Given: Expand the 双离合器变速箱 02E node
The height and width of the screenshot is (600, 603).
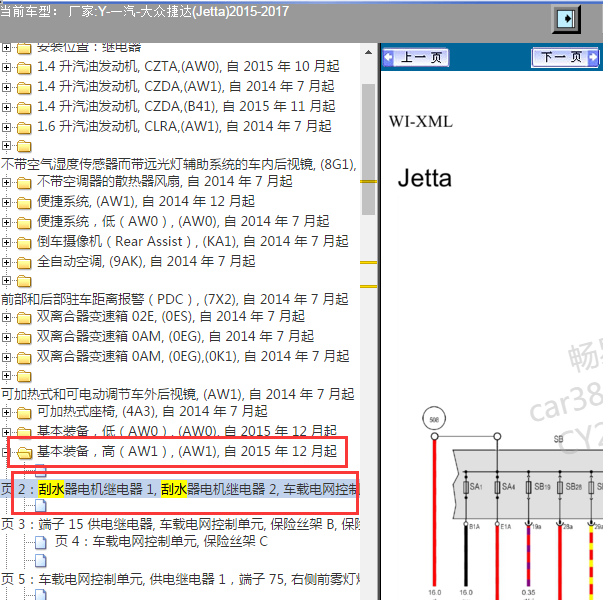Looking at the screenshot, I should coord(6,317).
